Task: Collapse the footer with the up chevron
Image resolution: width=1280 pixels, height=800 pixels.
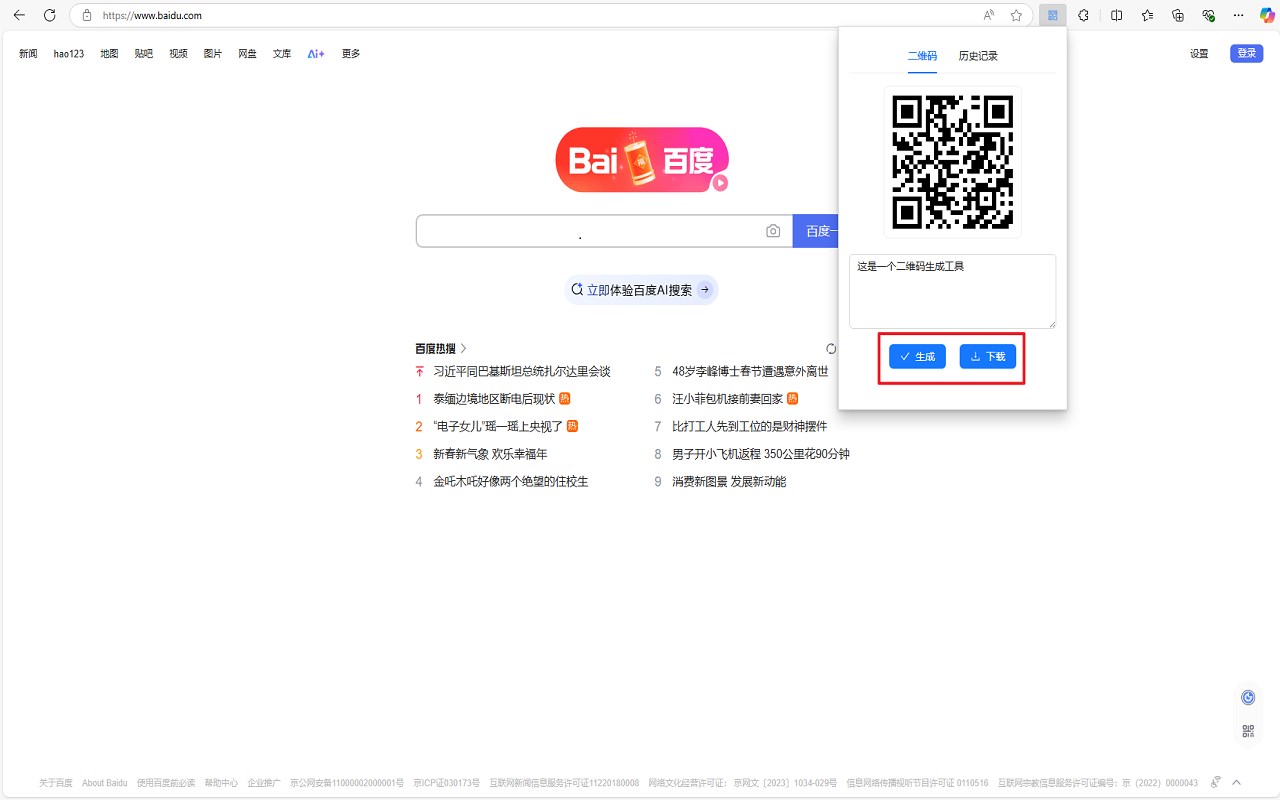Action: pyautogui.click(x=1236, y=782)
